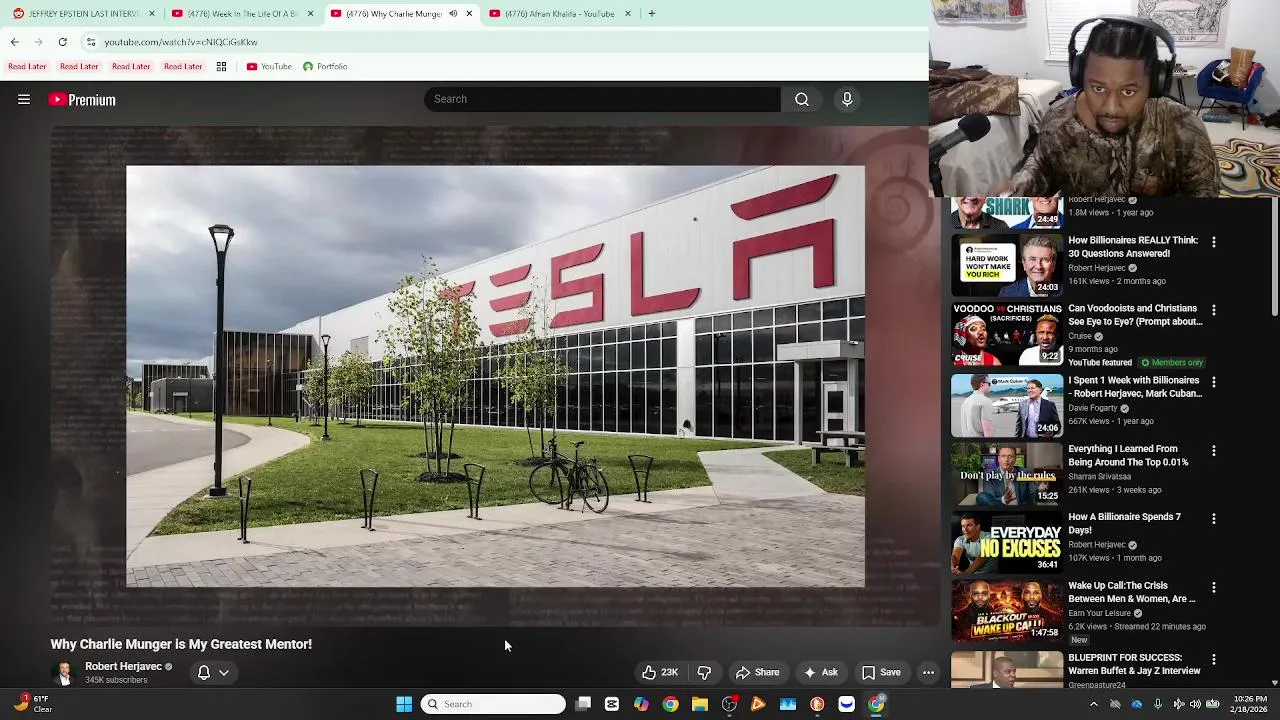Click 'Davie Fogarty' channel name
The height and width of the screenshot is (720, 1280).
[1094, 408]
